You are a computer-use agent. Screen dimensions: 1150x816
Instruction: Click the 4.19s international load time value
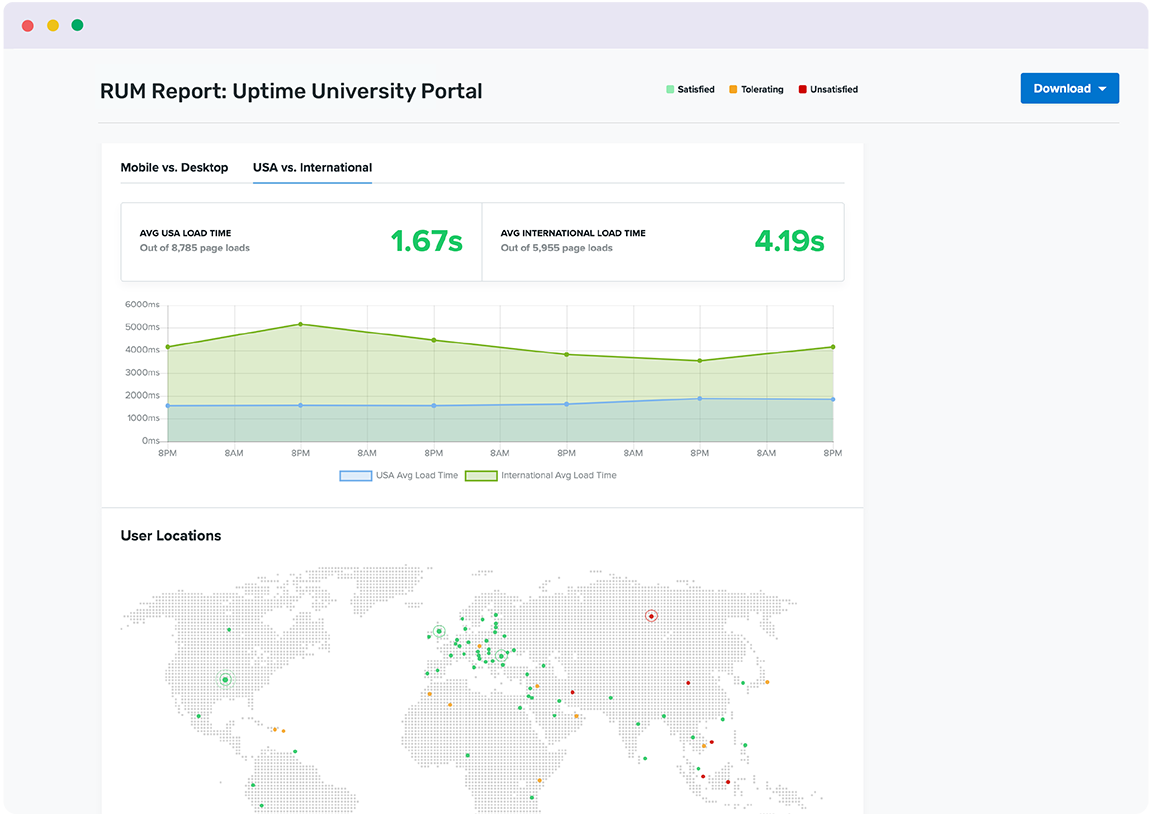point(789,241)
